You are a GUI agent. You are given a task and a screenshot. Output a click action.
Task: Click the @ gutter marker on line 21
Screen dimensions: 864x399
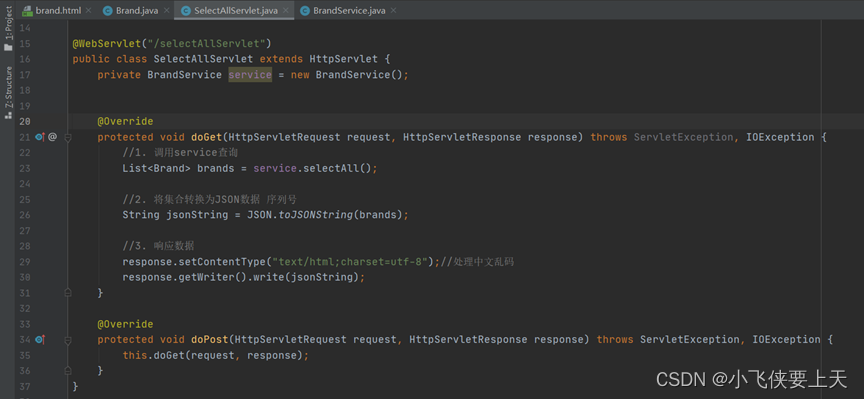(x=52, y=137)
